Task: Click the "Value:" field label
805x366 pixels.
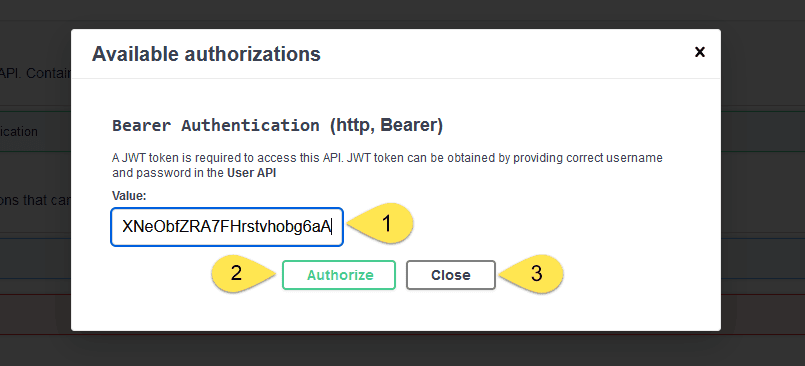Action: (129, 196)
